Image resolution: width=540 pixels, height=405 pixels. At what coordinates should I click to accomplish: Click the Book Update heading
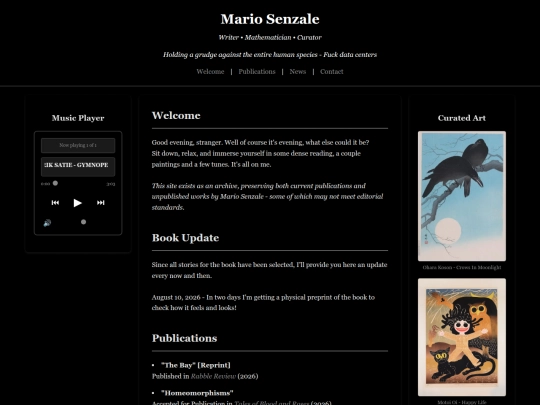185,238
